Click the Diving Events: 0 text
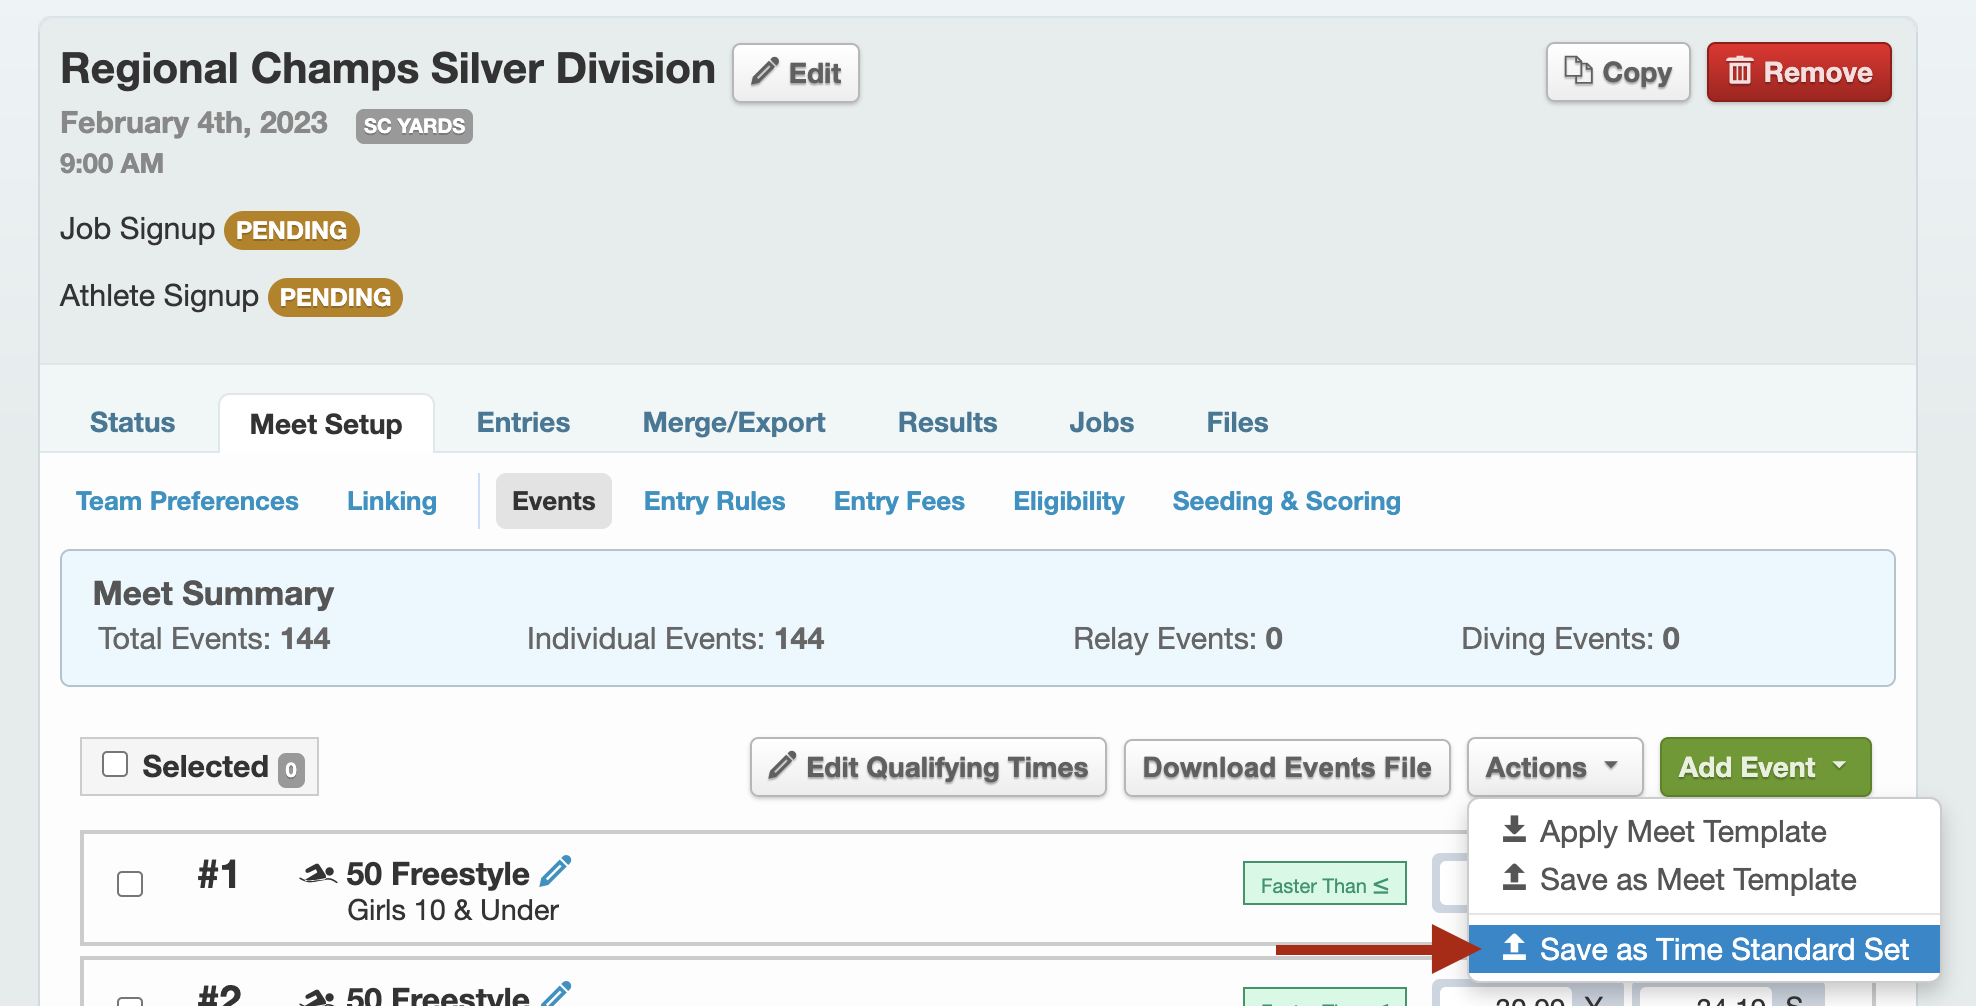Viewport: 1976px width, 1006px height. point(1570,638)
